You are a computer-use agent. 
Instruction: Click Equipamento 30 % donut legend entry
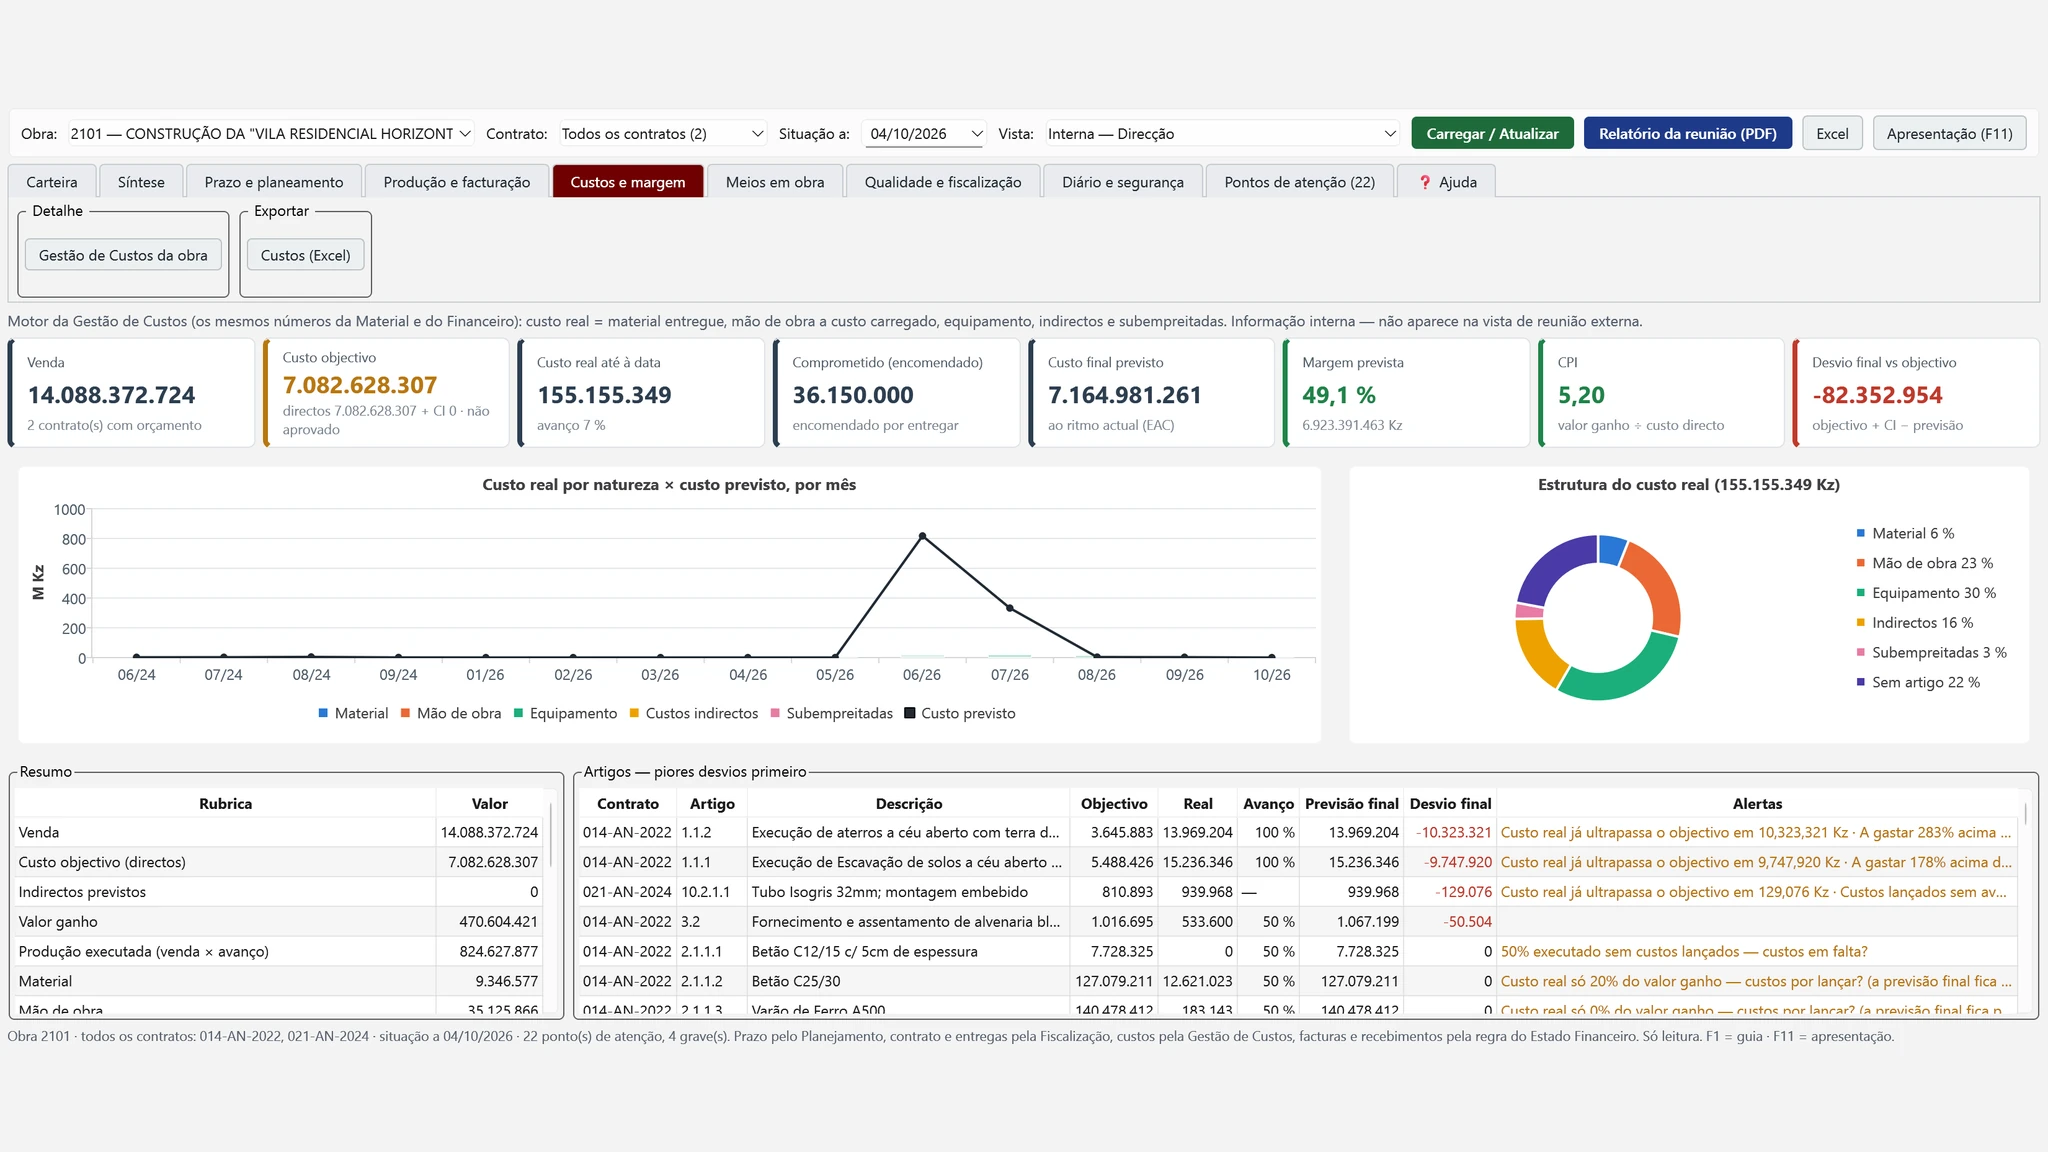click(x=1926, y=593)
